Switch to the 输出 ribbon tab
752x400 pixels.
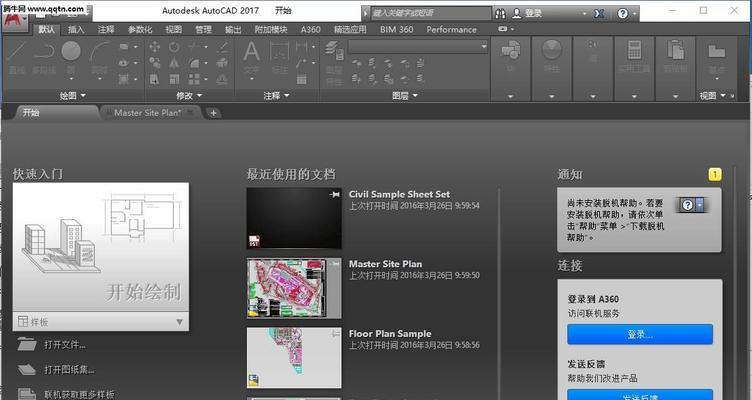pyautogui.click(x=233, y=29)
